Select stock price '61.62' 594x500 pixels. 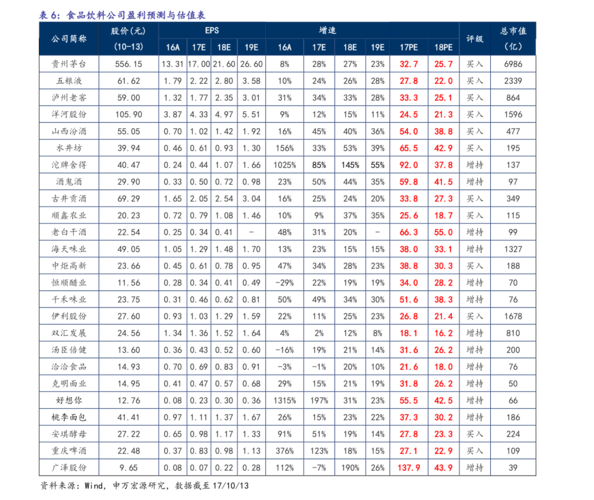(x=128, y=81)
